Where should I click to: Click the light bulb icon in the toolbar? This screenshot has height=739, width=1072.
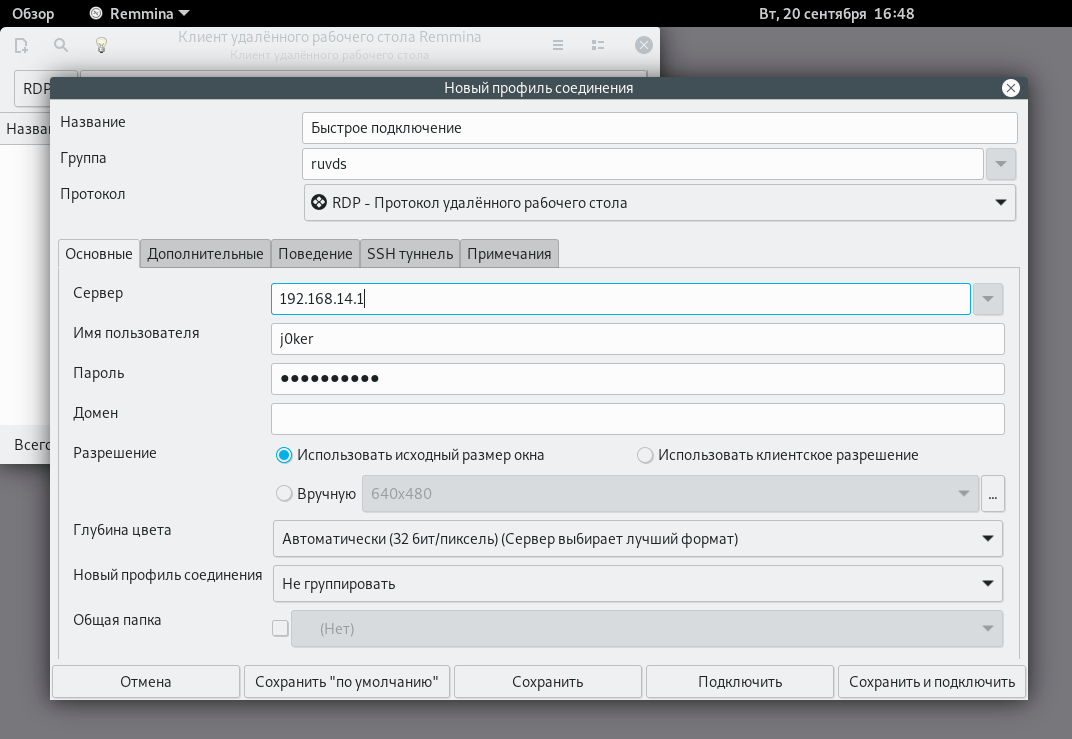(99, 45)
